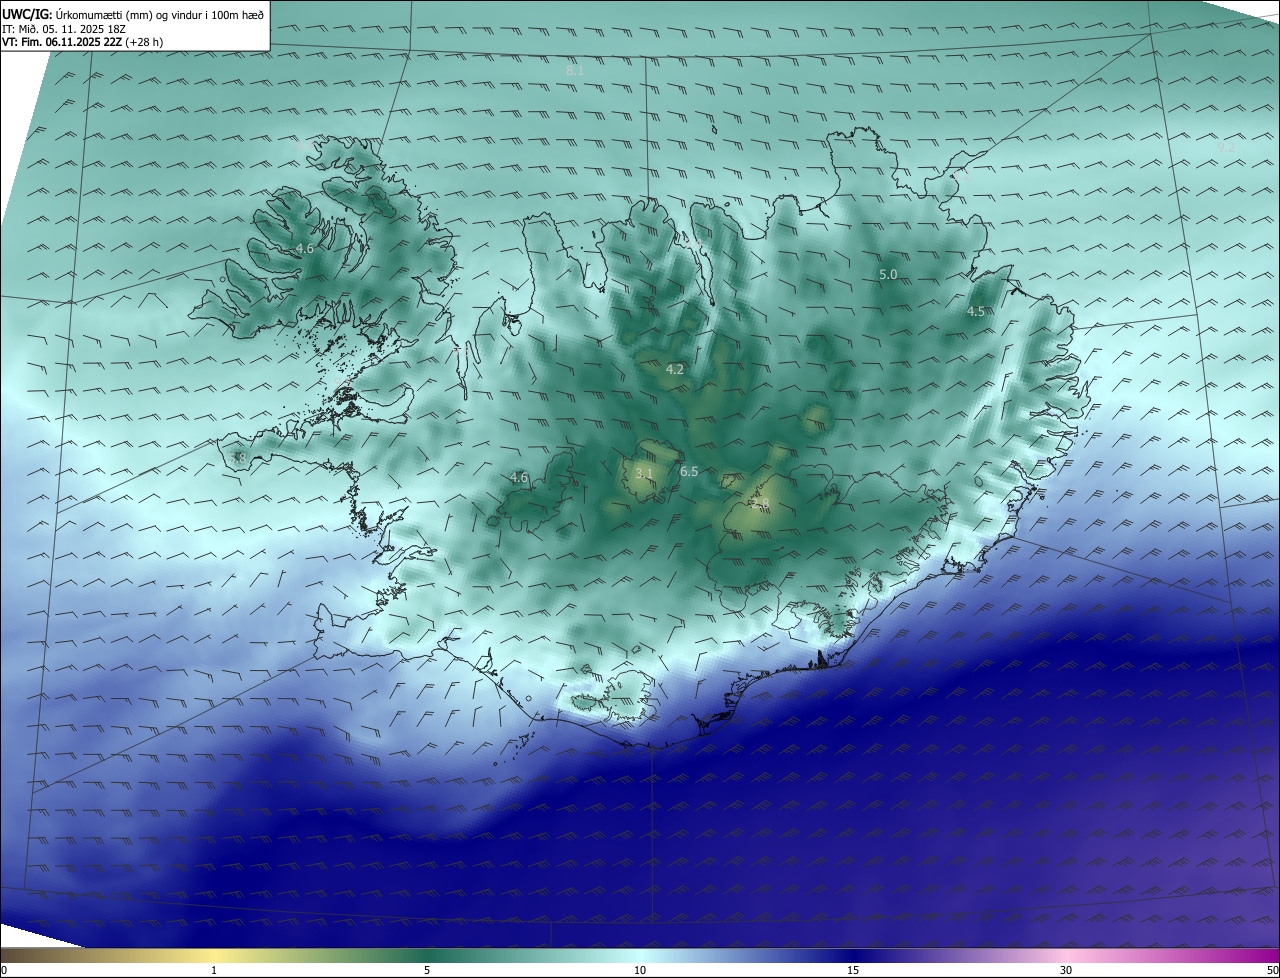Viewport: 1280px width, 978px height.
Task: Click the valid time line "VT: Fim. 06.11.2025 22Z (+28 h)"
Action: [82, 42]
